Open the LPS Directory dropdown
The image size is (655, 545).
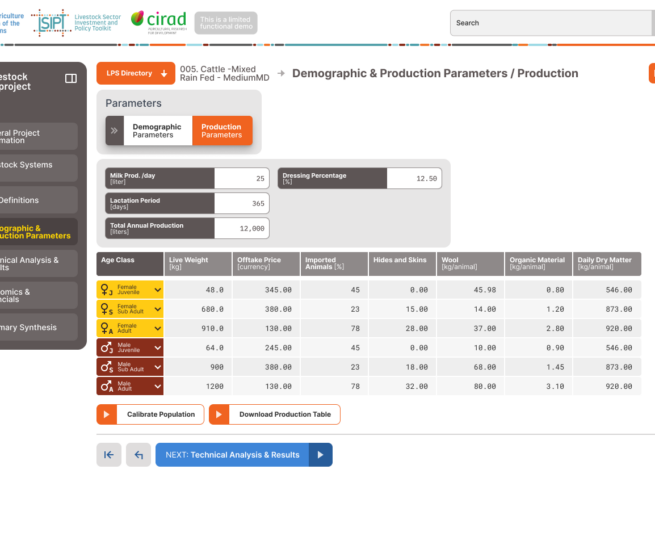tap(136, 74)
